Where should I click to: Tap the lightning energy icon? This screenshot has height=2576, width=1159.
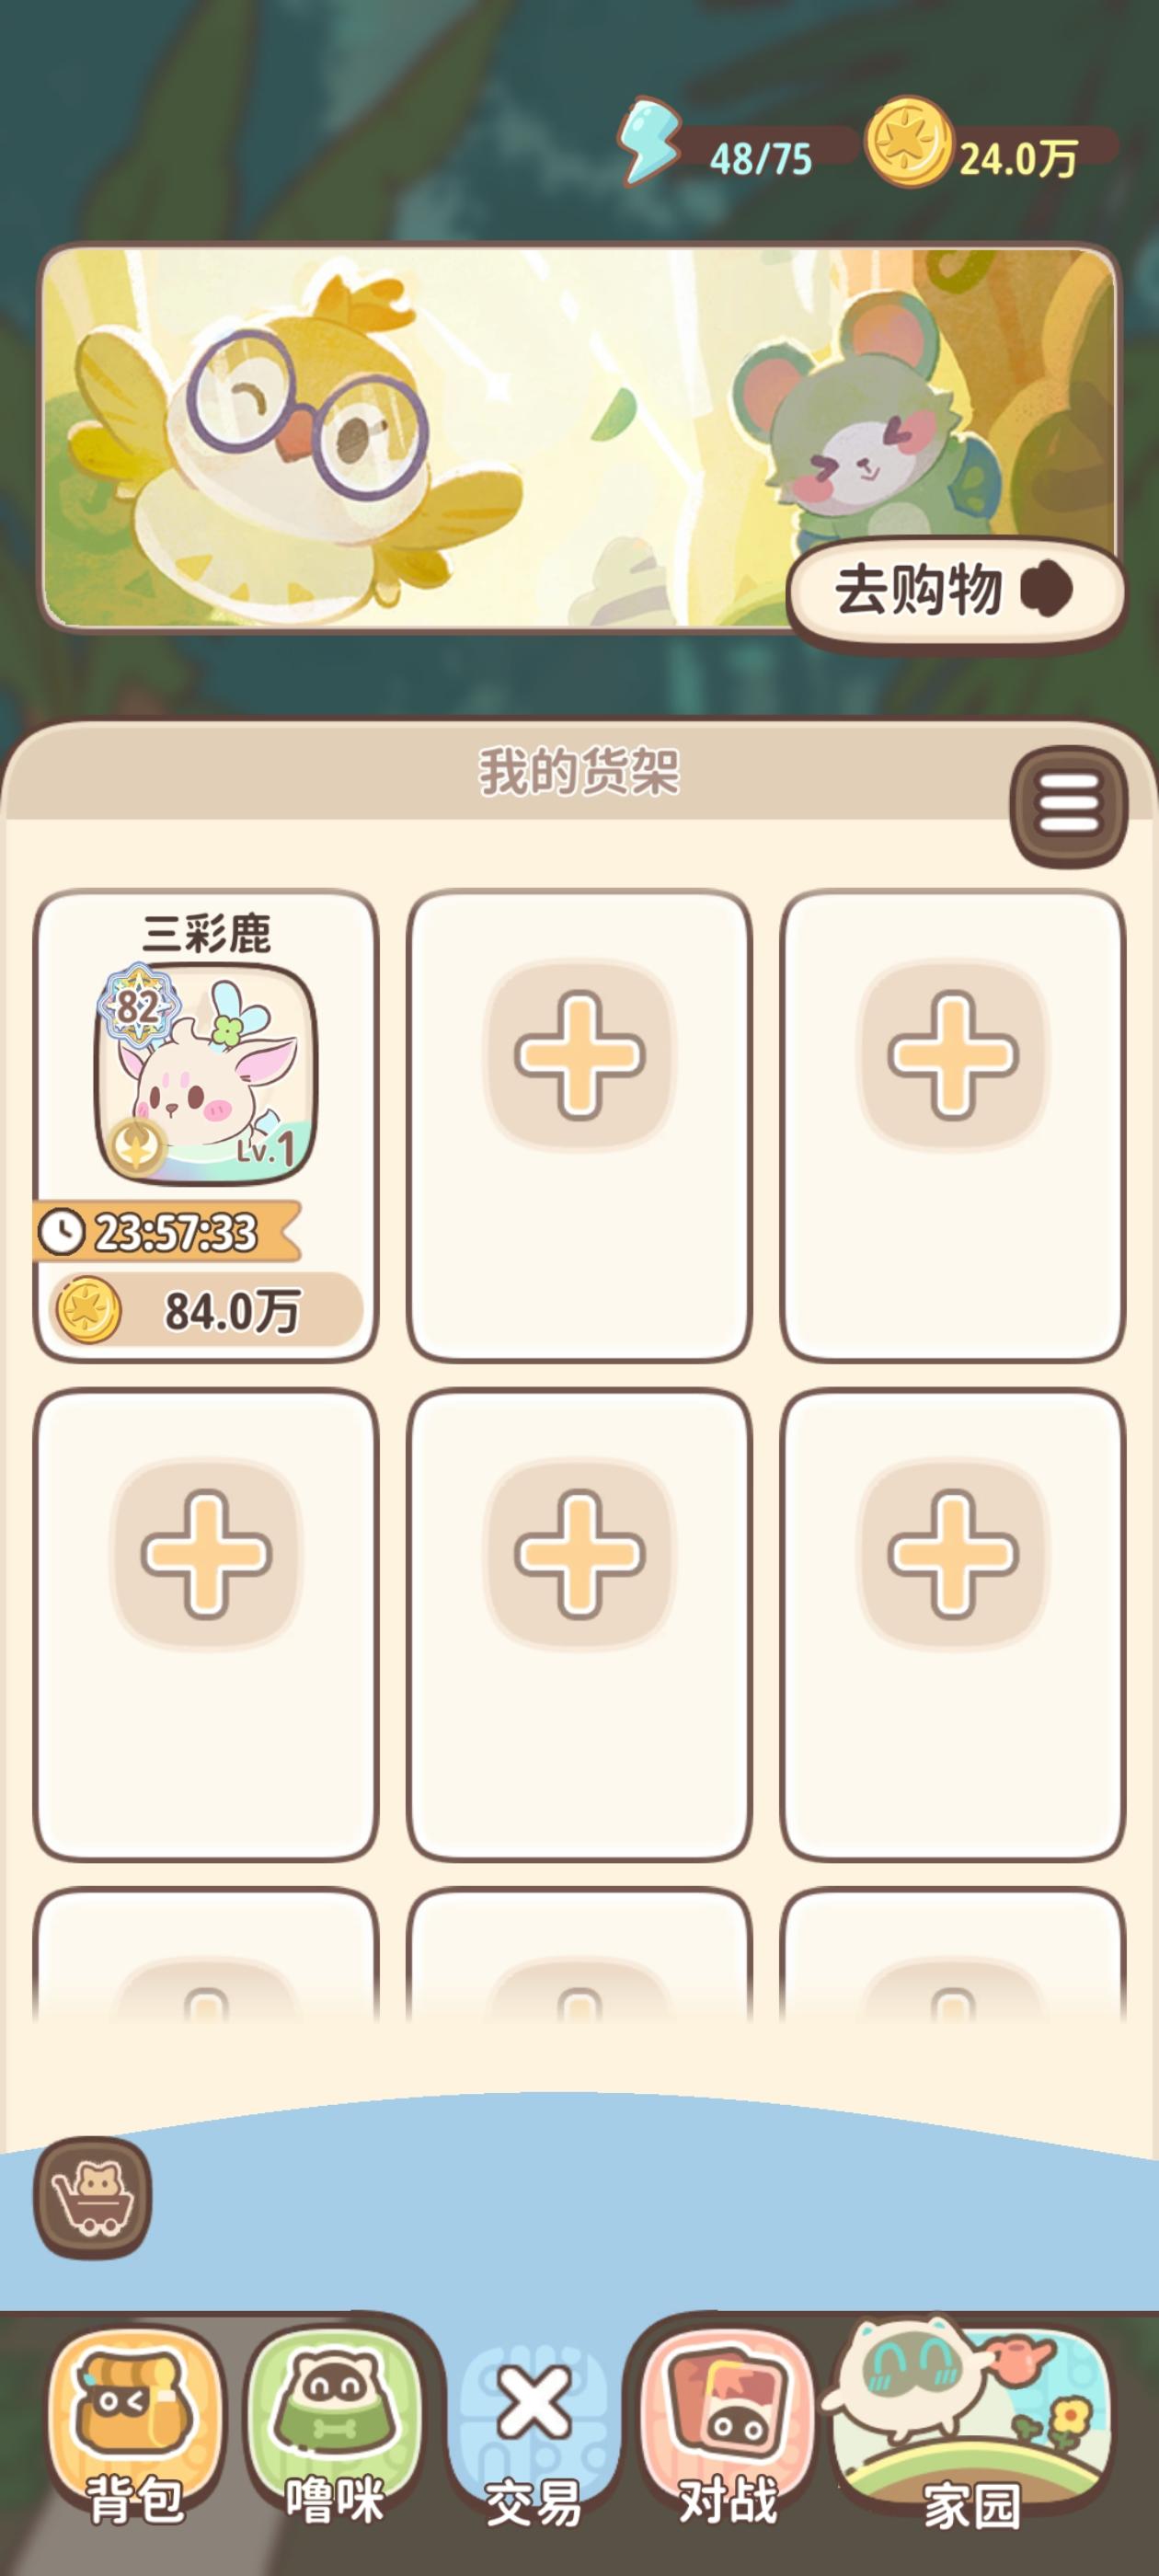tap(648, 141)
